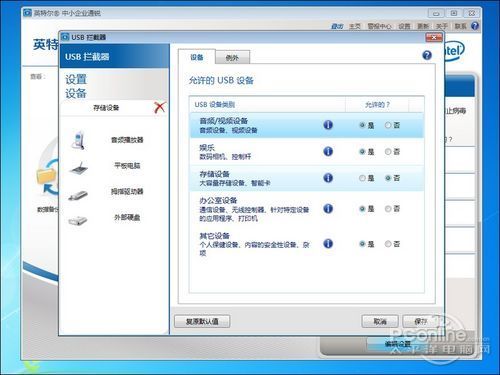Click 编辑设置 button in main window

click(x=398, y=344)
